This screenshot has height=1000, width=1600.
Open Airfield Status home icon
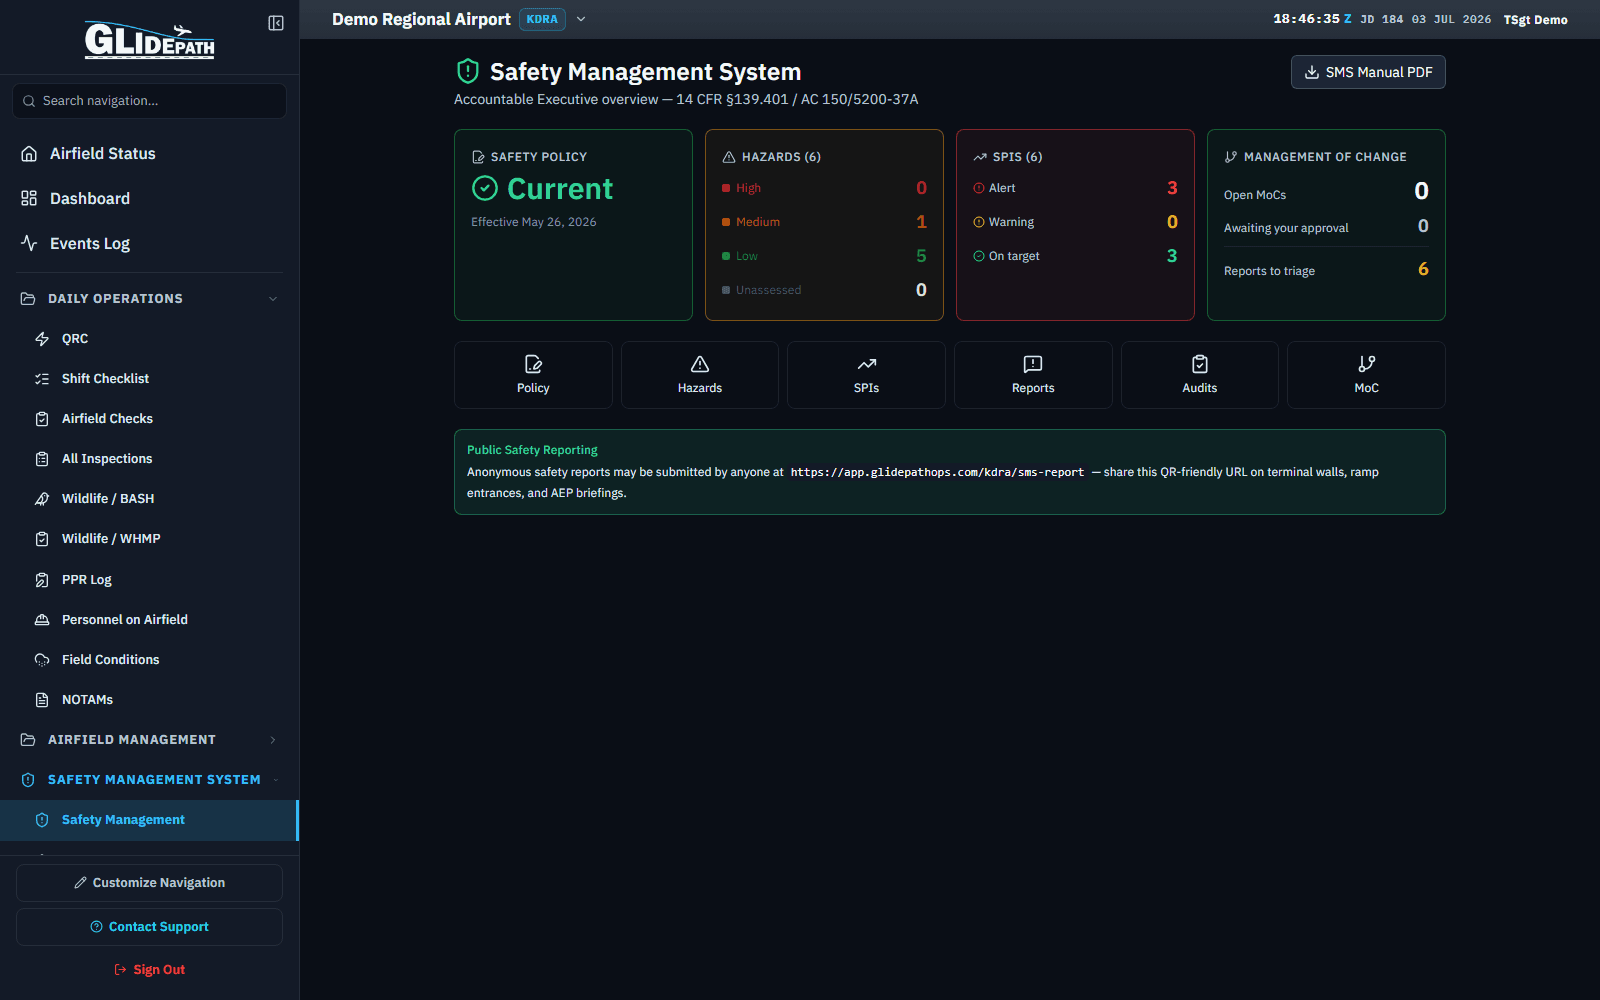(29, 153)
